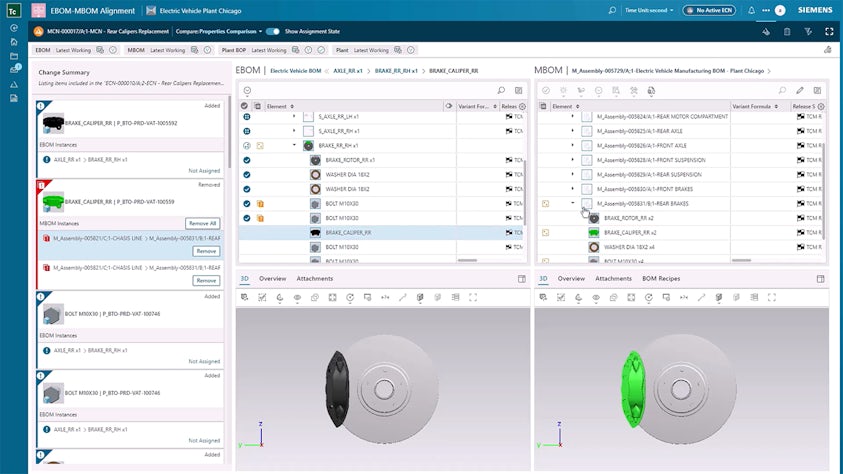Click the global search magnifier in header

pyautogui.click(x=612, y=10)
